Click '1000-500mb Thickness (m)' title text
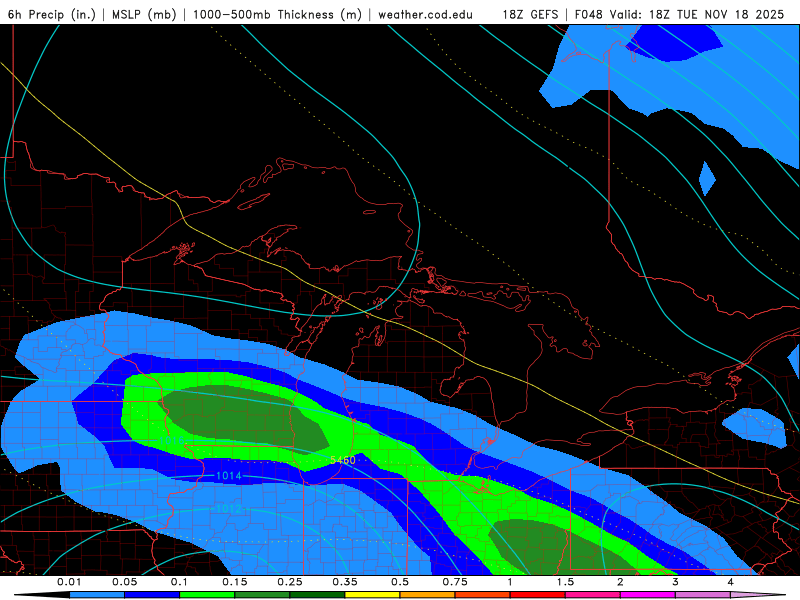The width and height of the screenshot is (800, 600). pyautogui.click(x=277, y=14)
